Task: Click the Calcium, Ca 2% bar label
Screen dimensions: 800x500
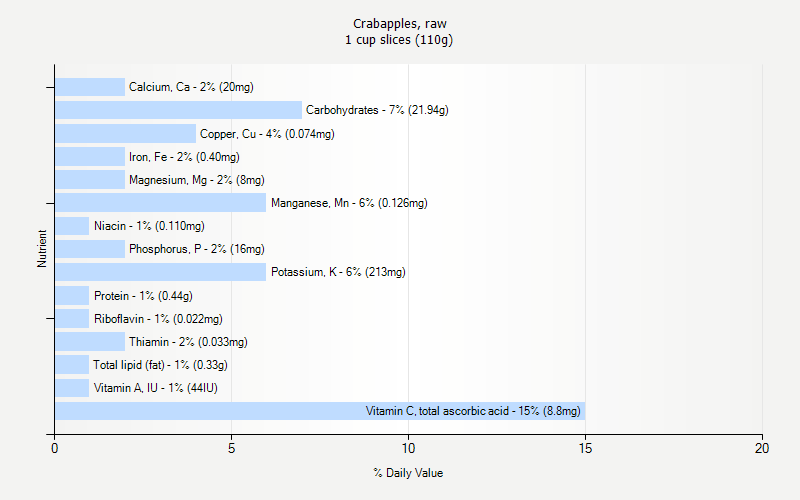Action: tap(191, 87)
